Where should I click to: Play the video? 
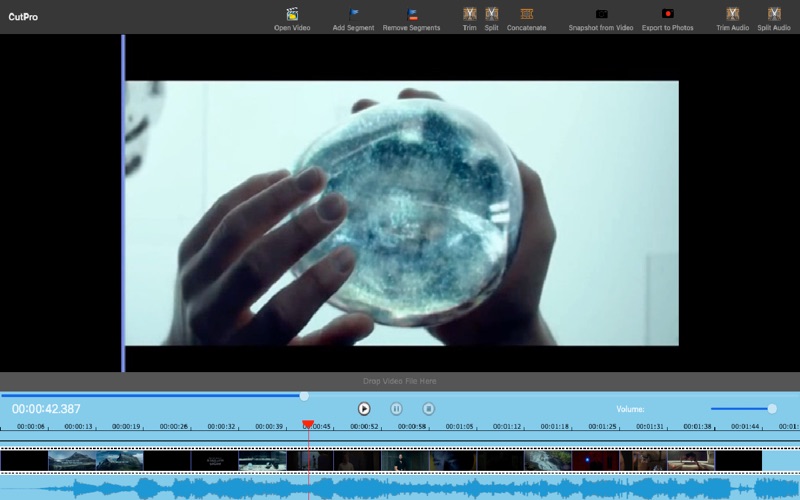click(364, 409)
